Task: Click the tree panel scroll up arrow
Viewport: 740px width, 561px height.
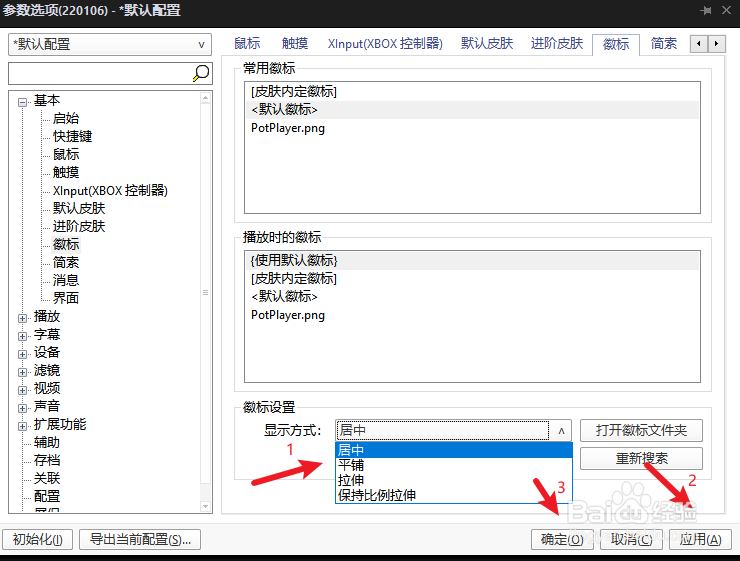Action: [x=205, y=98]
